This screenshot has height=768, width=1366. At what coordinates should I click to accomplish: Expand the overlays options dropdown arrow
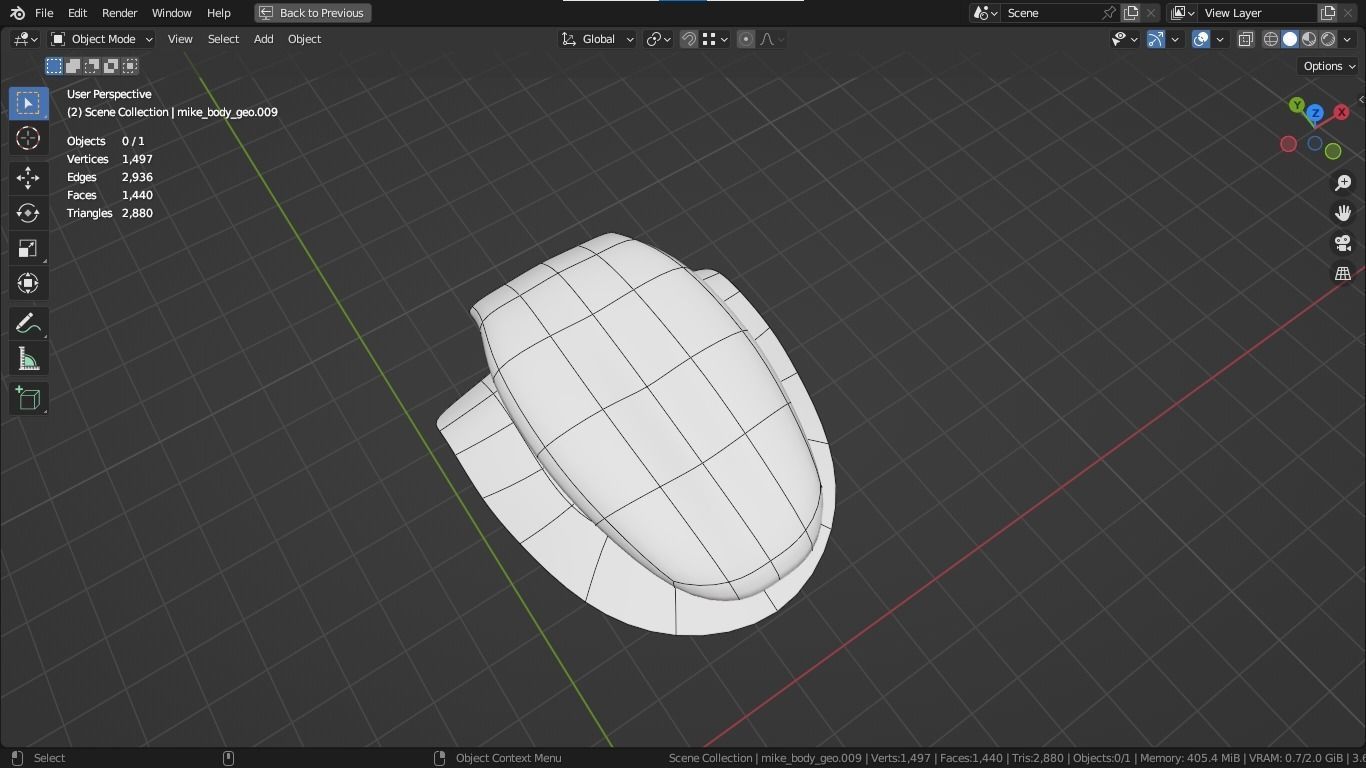coord(1220,39)
